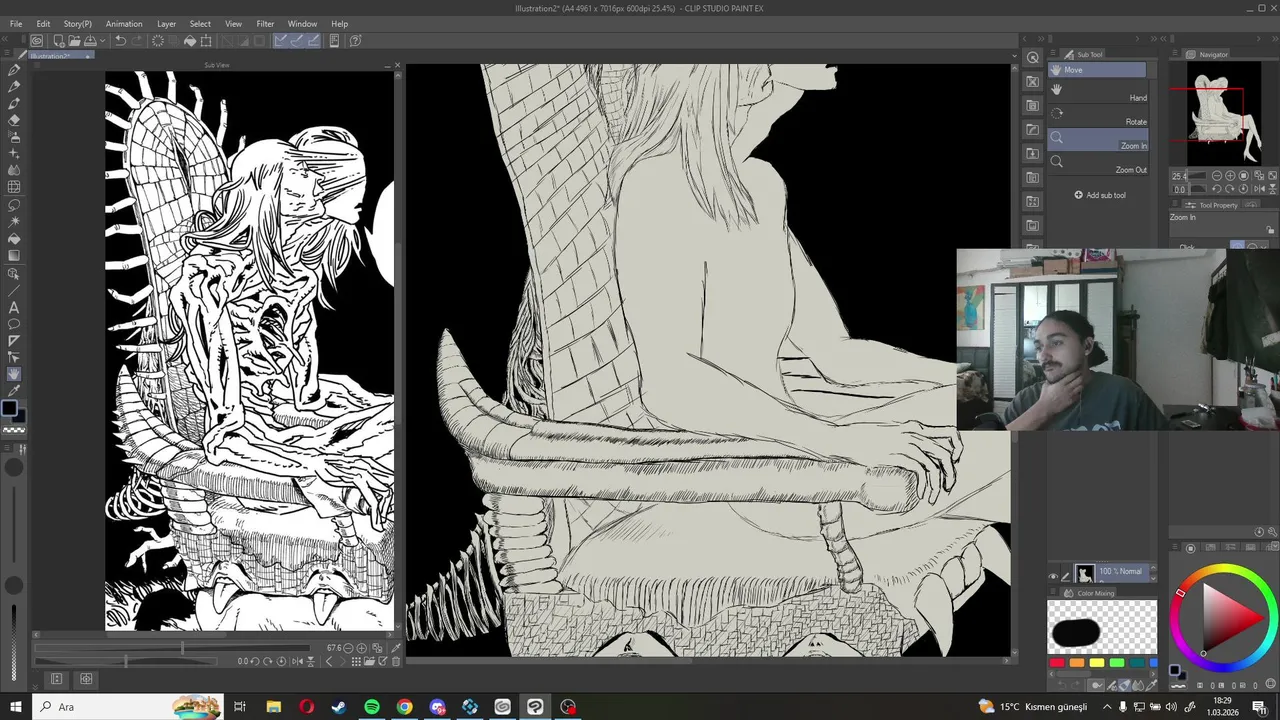Open Spotify from the taskbar
This screenshot has width=1280, height=720.
point(372,707)
